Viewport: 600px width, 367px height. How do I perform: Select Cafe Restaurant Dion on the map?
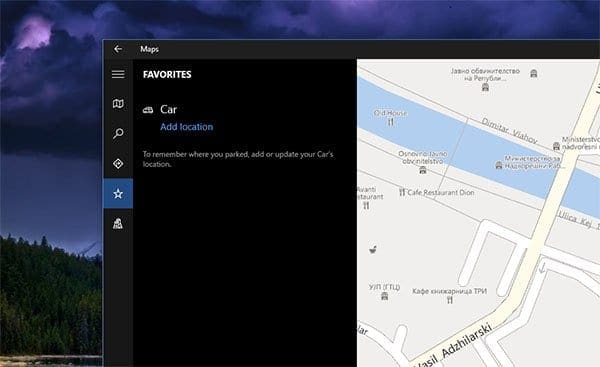coord(438,192)
